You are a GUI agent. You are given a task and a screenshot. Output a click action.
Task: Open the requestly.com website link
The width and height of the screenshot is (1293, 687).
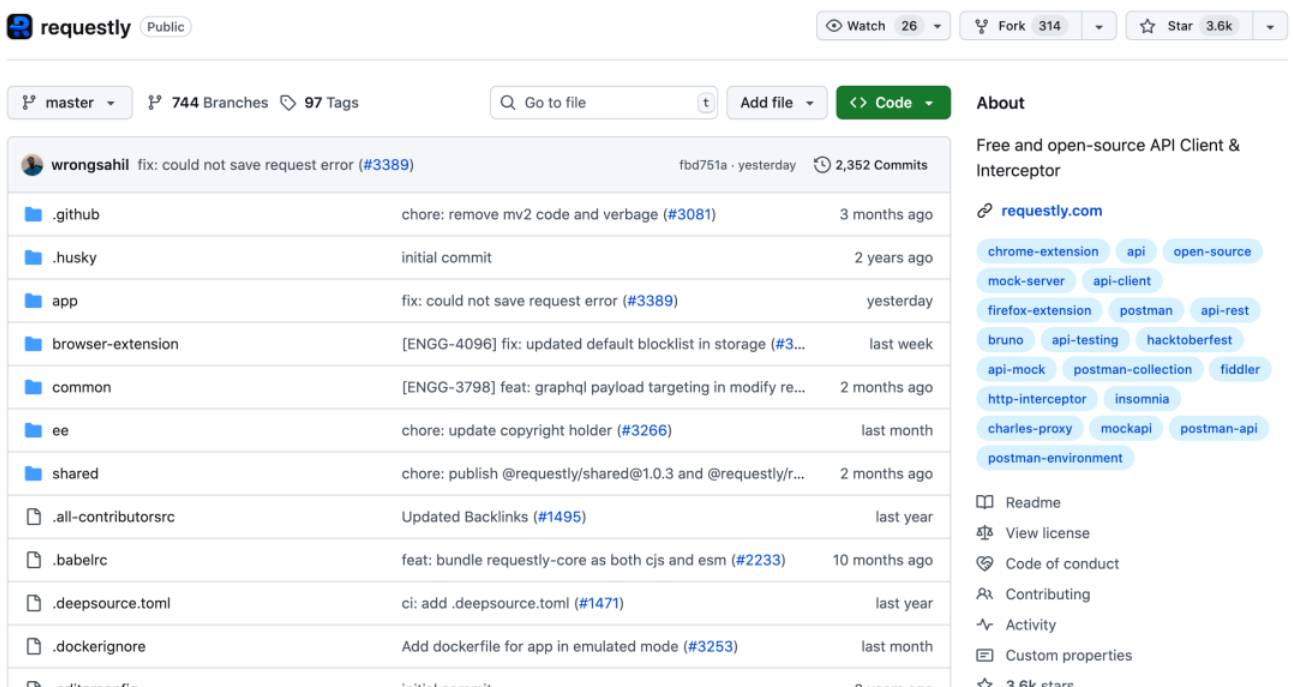(1051, 211)
